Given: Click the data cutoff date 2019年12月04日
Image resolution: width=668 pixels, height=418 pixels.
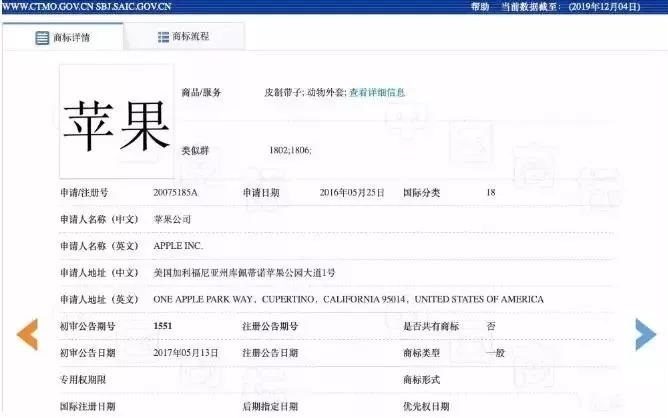Looking at the screenshot, I should coord(604,6).
